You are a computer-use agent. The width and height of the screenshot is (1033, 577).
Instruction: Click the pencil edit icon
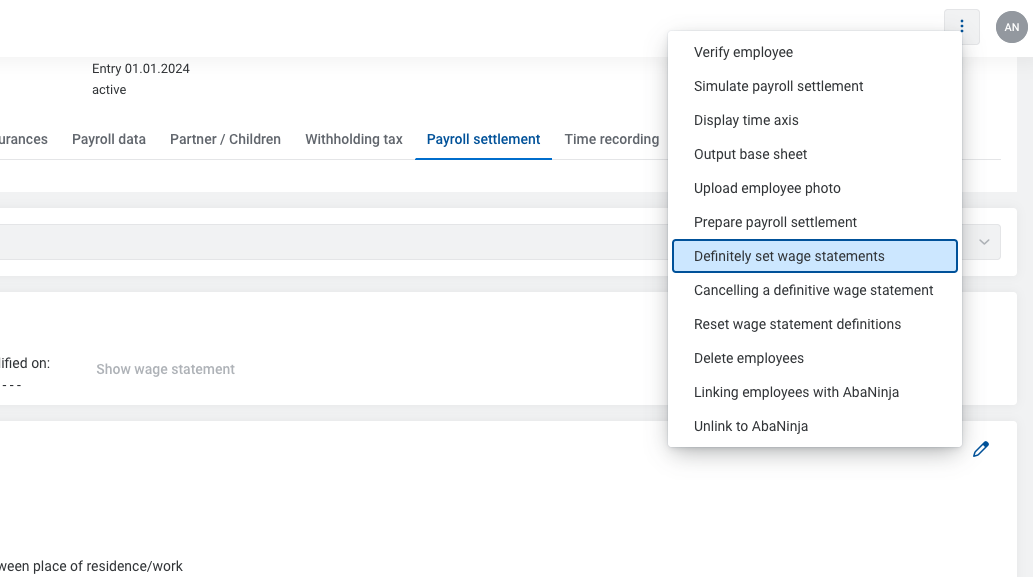(980, 449)
